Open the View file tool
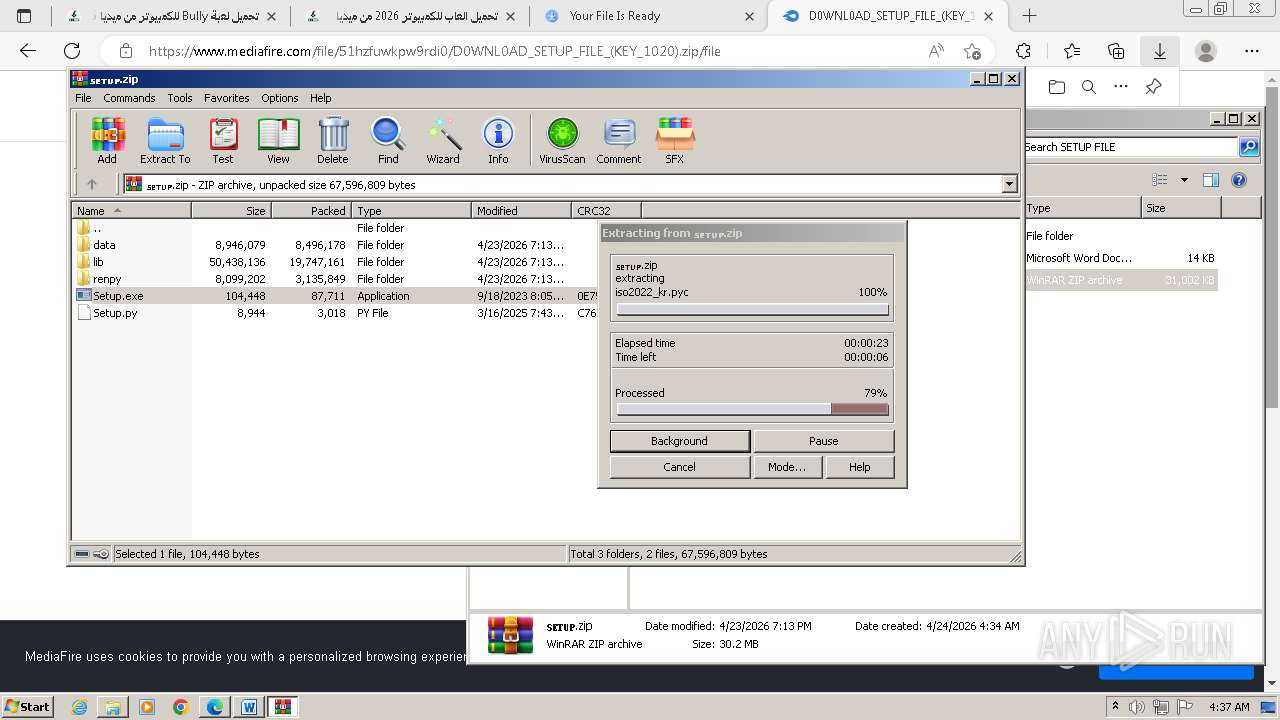Viewport: 1280px width, 720px height. pos(278,140)
